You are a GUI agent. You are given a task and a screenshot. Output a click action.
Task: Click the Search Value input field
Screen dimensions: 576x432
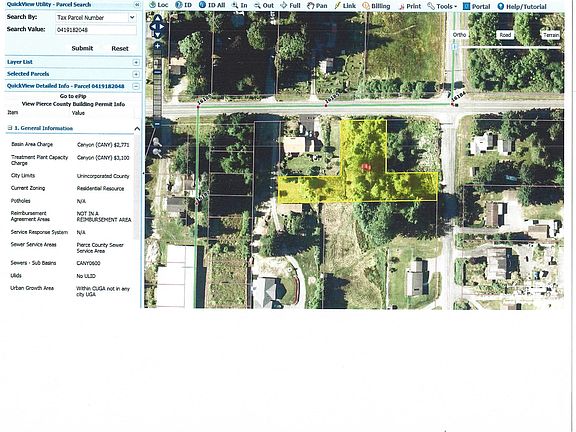tap(96, 30)
